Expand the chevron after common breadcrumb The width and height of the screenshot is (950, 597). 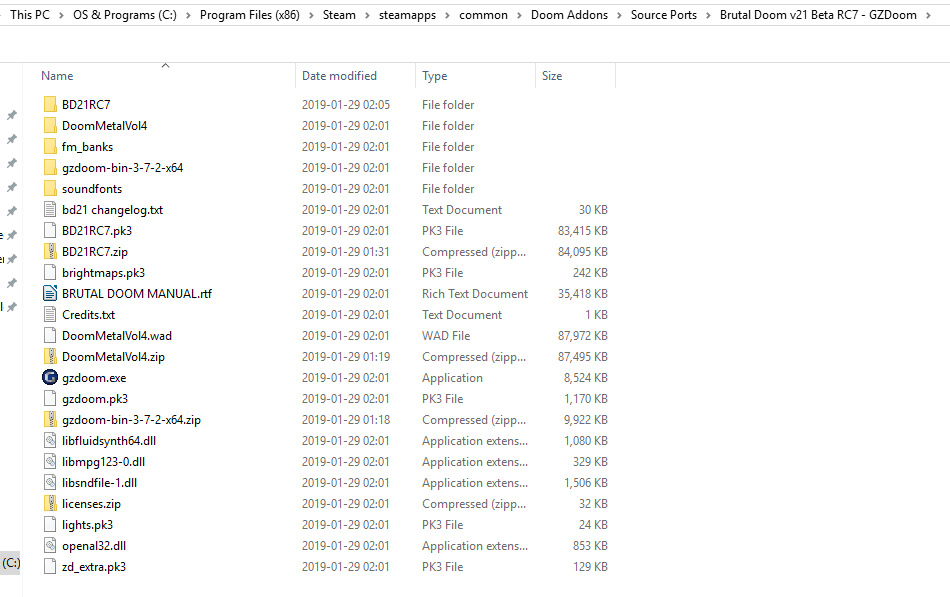coord(519,15)
